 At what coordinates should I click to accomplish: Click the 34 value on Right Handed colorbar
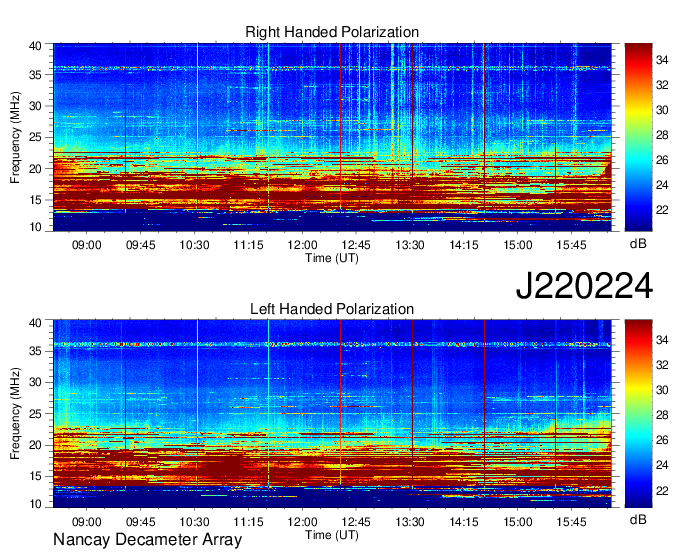click(662, 60)
